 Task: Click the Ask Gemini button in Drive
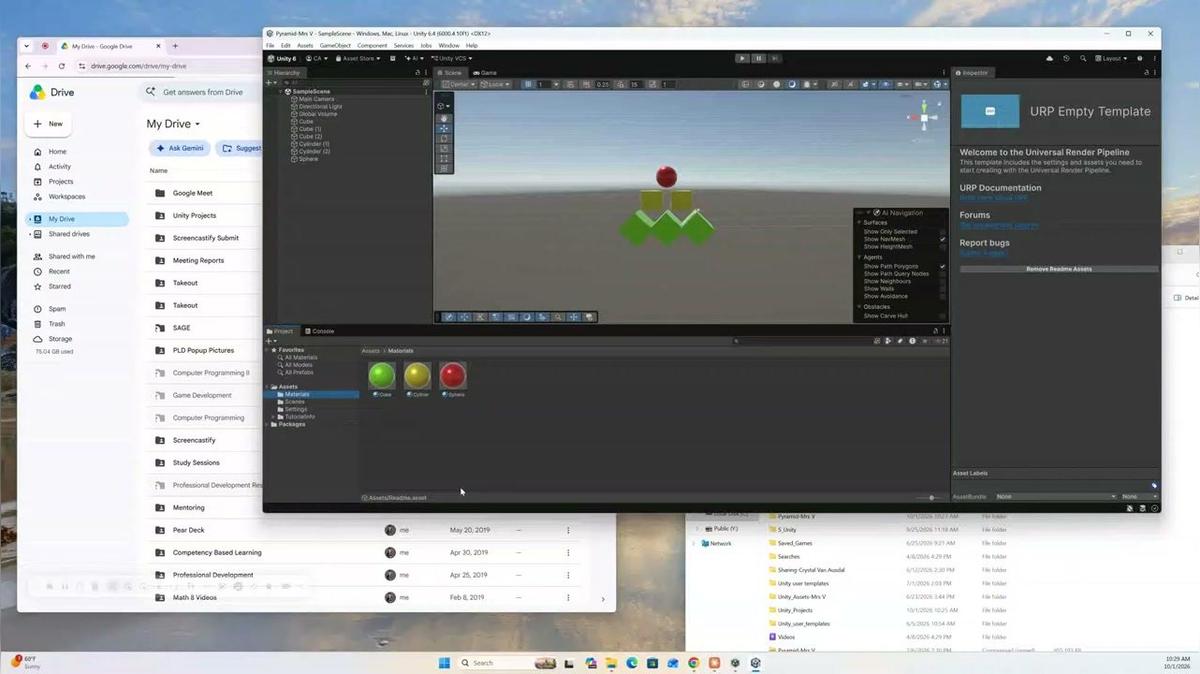coord(180,148)
